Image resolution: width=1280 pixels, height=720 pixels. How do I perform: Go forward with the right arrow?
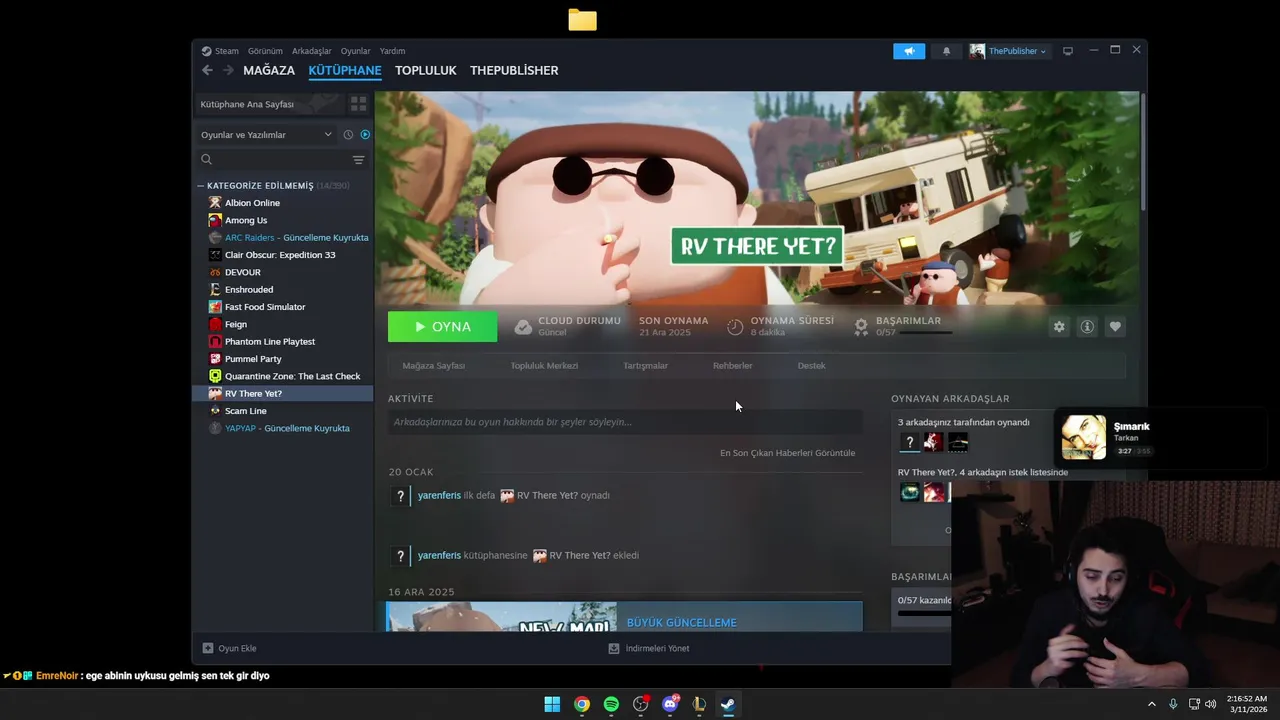click(x=228, y=70)
